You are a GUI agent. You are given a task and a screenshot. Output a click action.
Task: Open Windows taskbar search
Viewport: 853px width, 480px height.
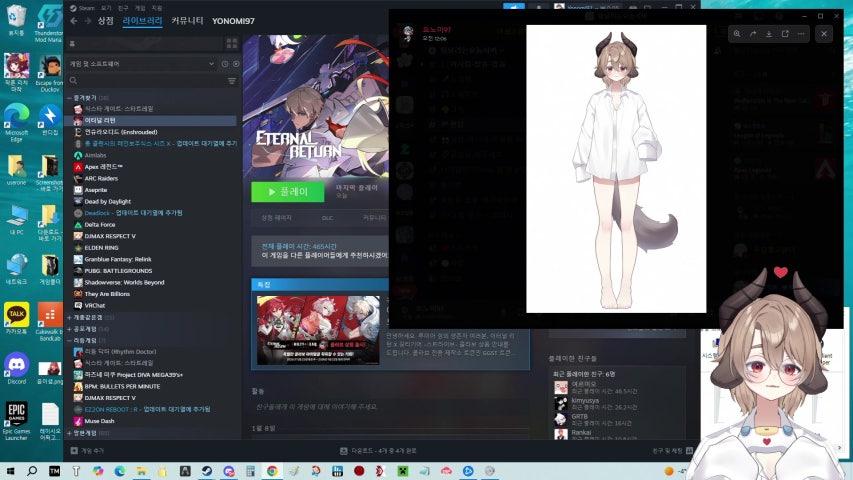point(32,471)
